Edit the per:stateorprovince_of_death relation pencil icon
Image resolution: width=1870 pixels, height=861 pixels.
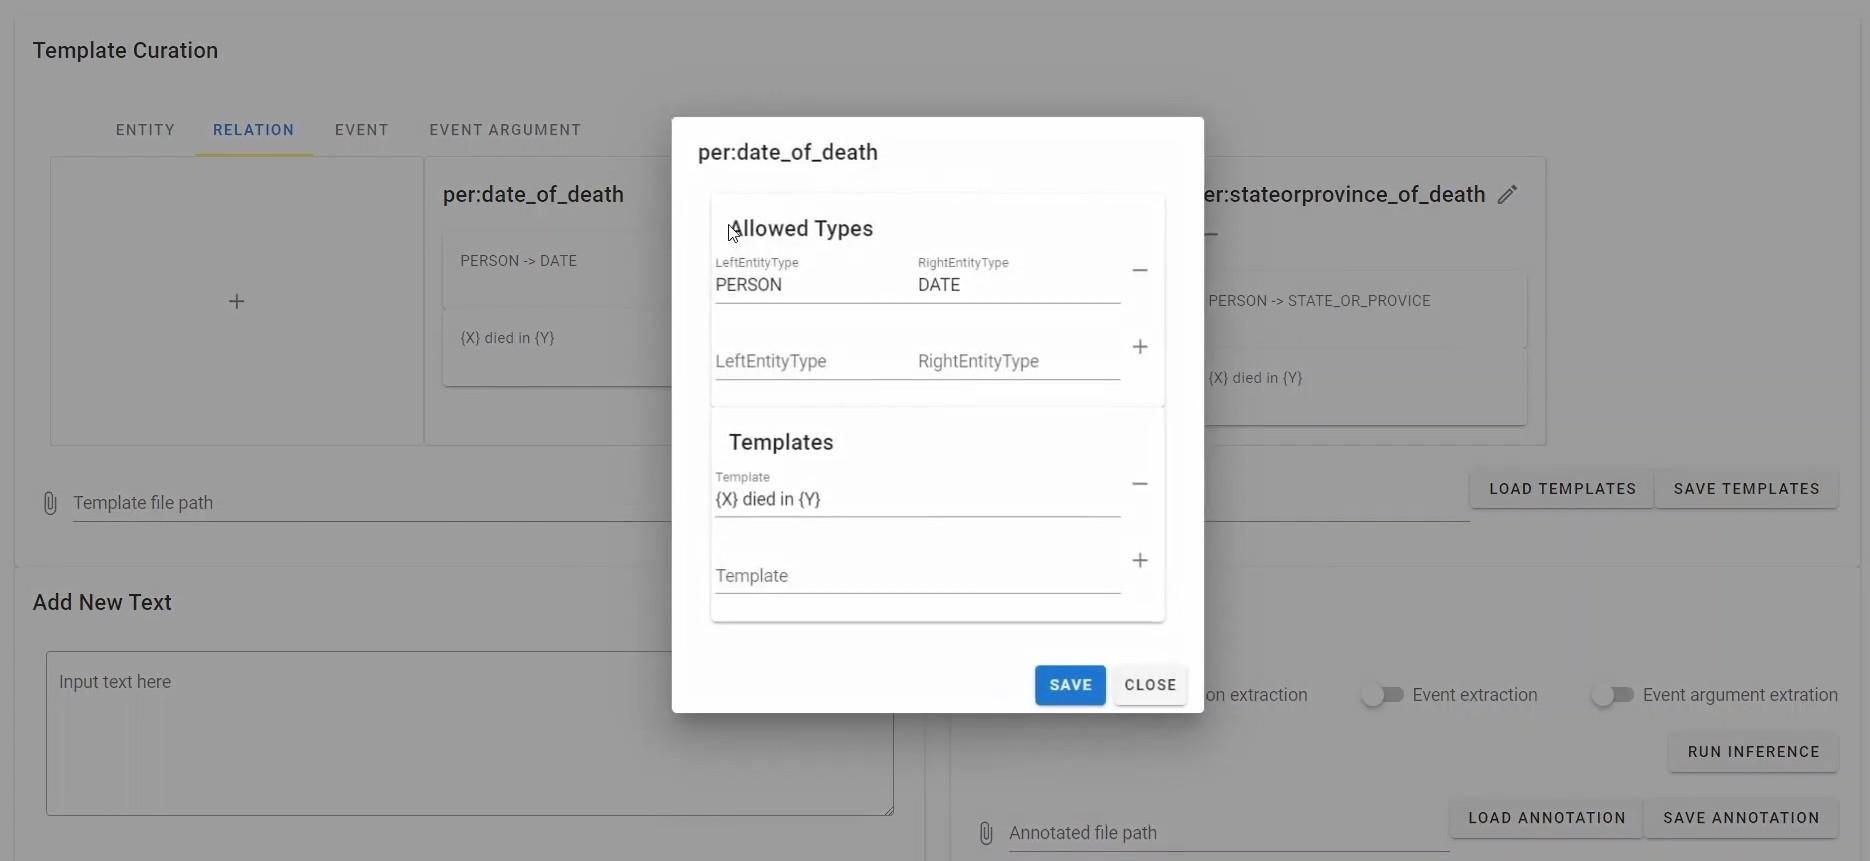coord(1507,195)
